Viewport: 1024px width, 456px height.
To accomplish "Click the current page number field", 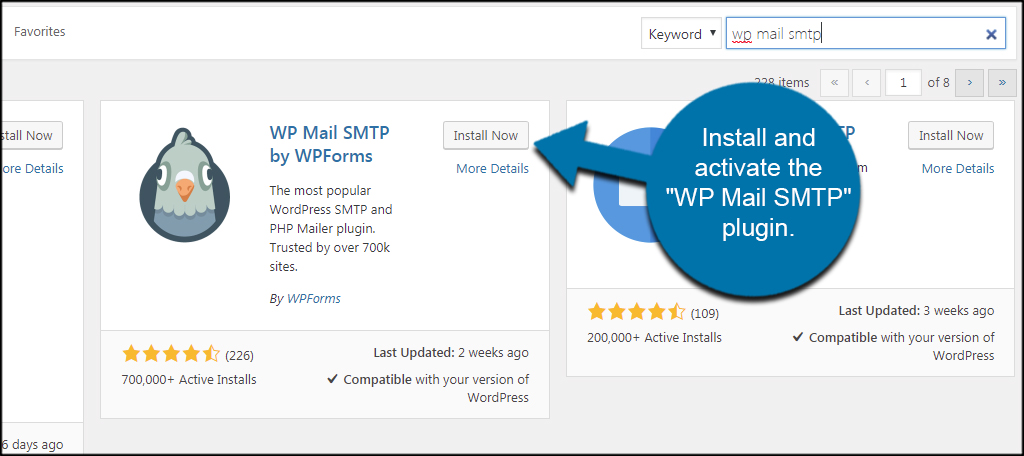I will coord(903,83).
